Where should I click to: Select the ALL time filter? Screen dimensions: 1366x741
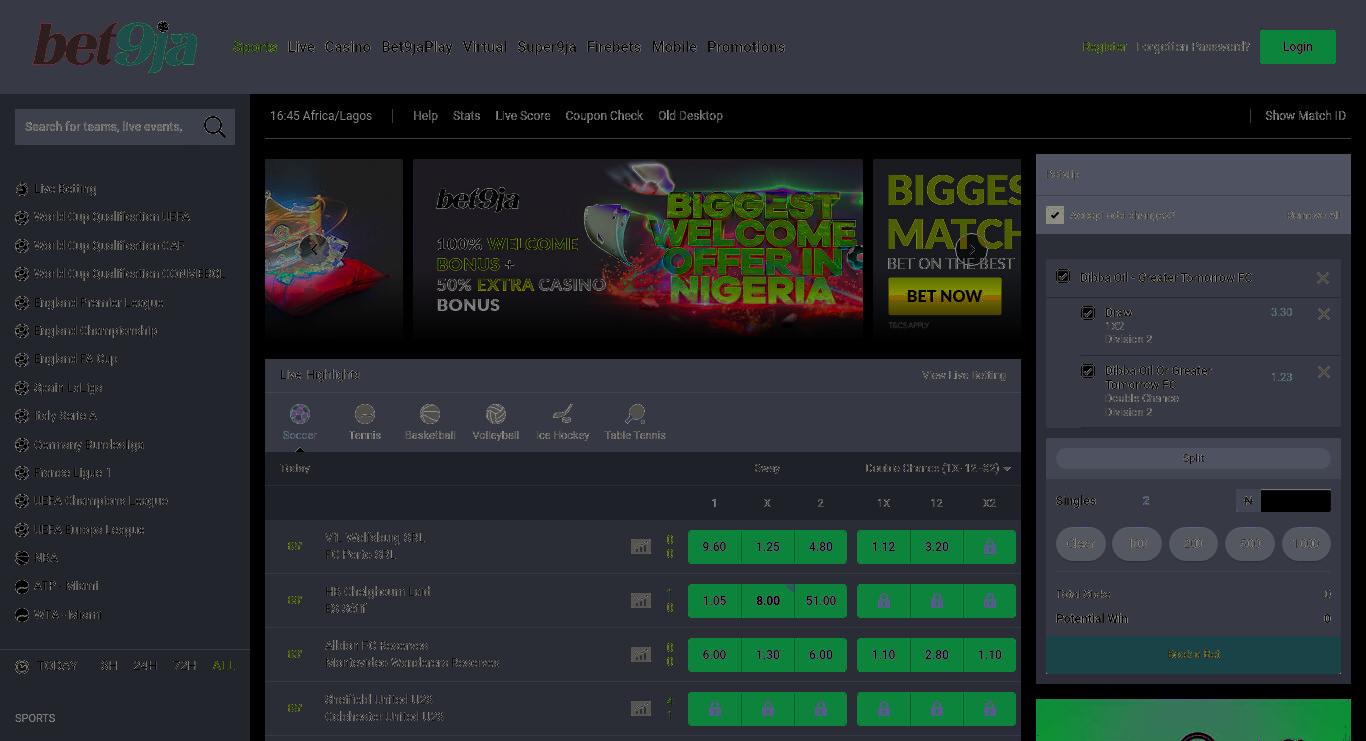pyautogui.click(x=224, y=666)
